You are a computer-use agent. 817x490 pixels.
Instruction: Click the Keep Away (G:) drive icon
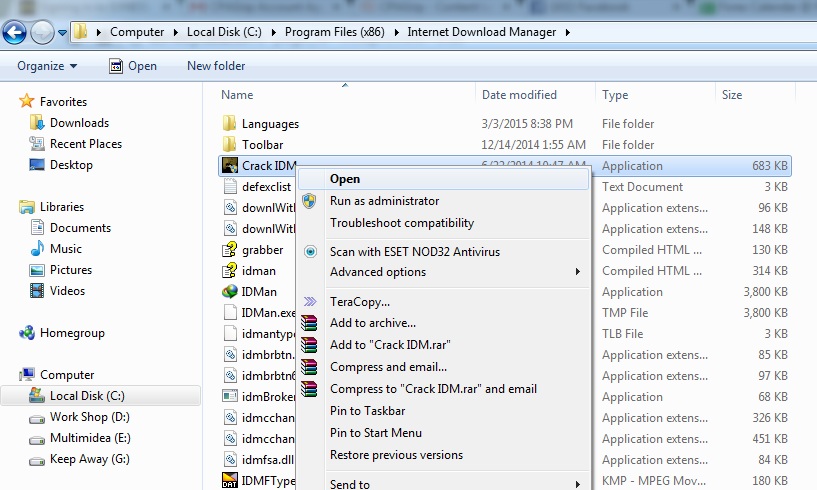pos(36,461)
